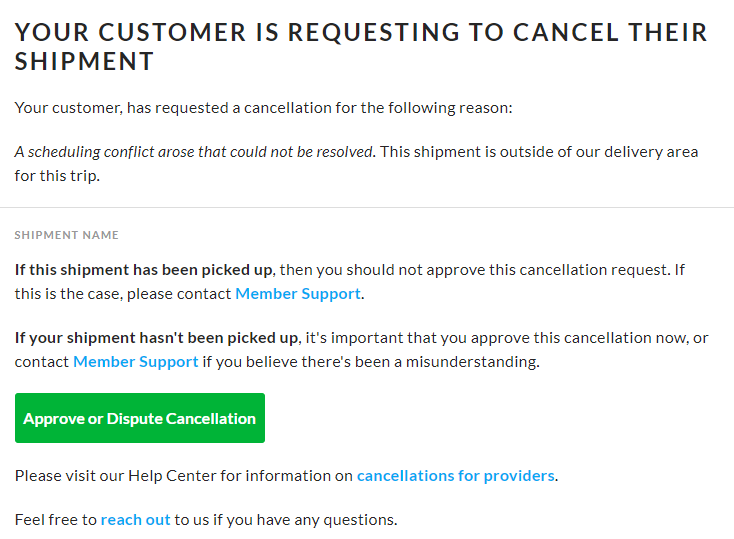Select the SHIPMENT NAME label
Image resolution: width=734 pixels, height=539 pixels.
[x=66, y=236]
